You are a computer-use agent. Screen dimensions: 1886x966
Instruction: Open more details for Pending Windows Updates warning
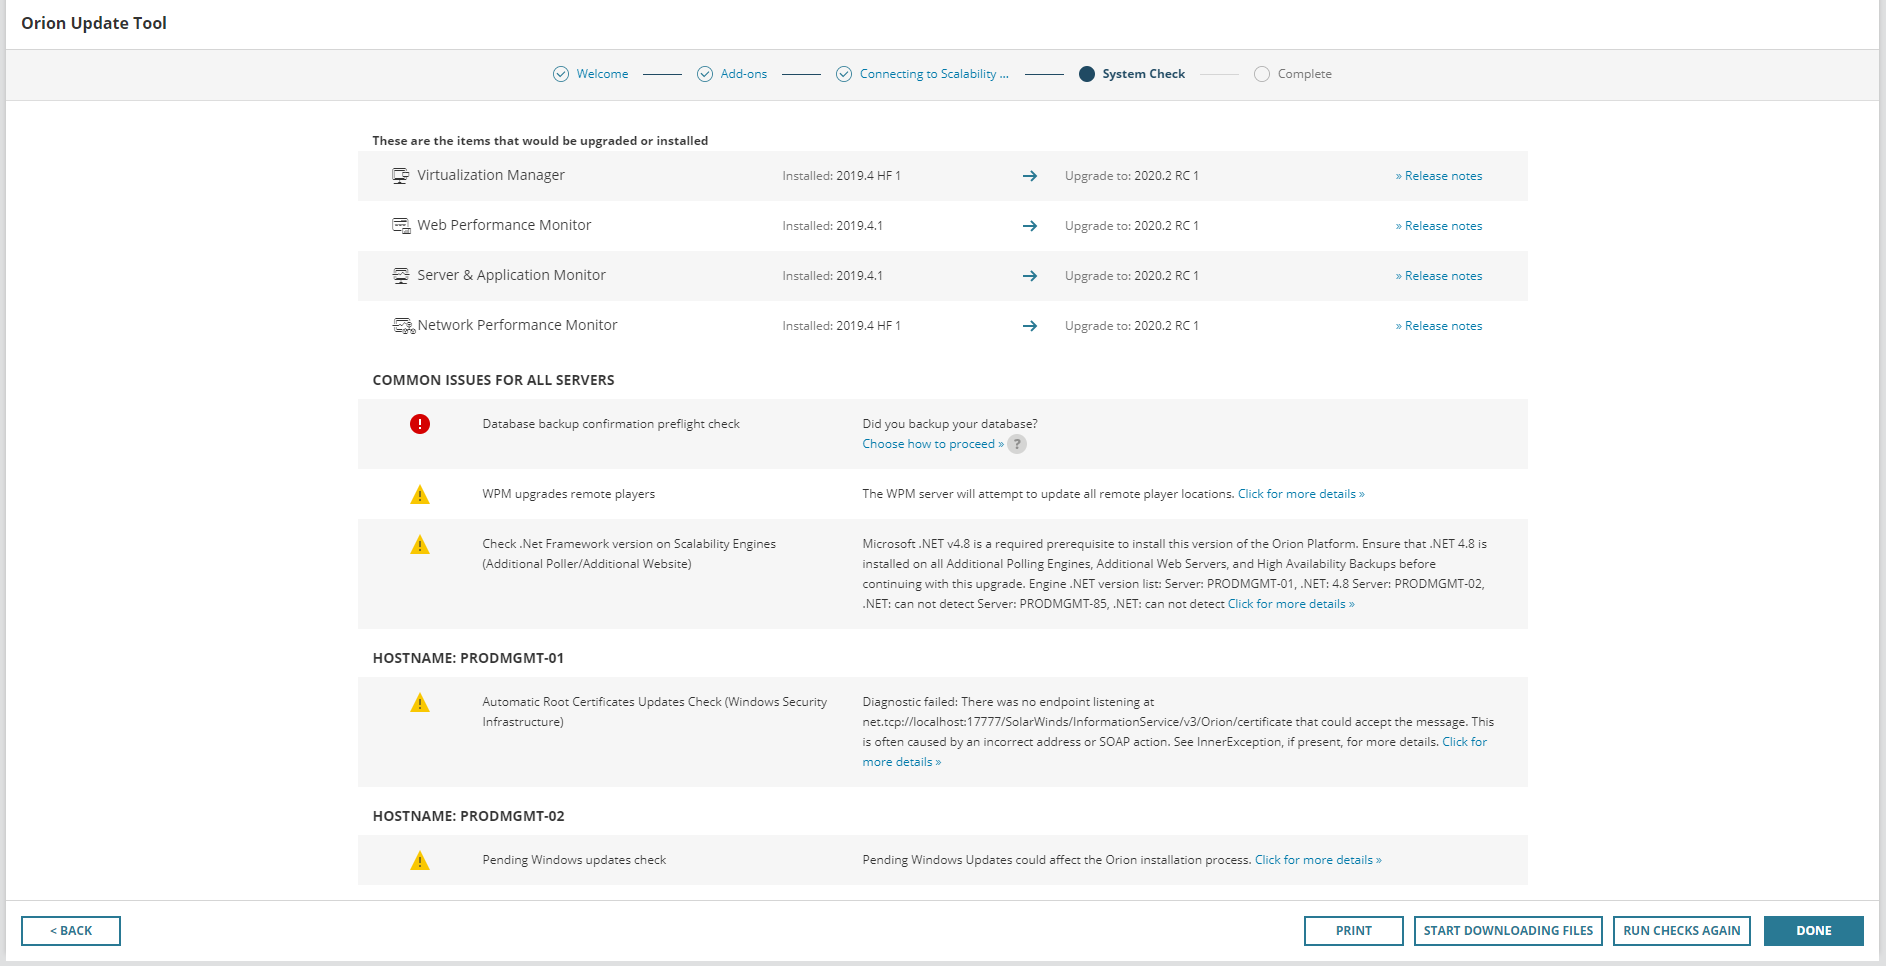1318,860
